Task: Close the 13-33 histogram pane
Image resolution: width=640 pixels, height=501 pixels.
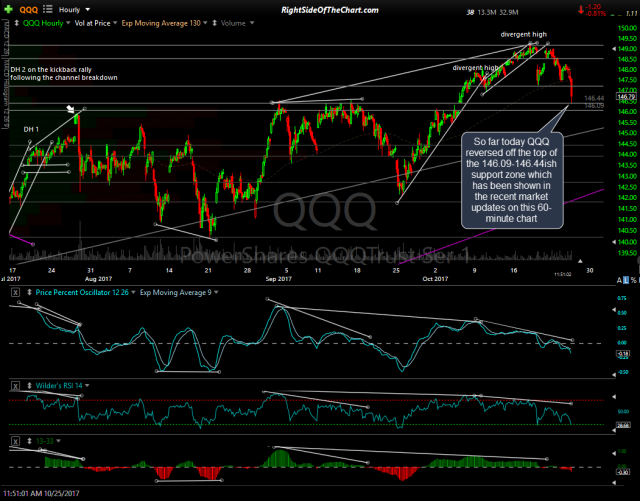Action: point(15,441)
